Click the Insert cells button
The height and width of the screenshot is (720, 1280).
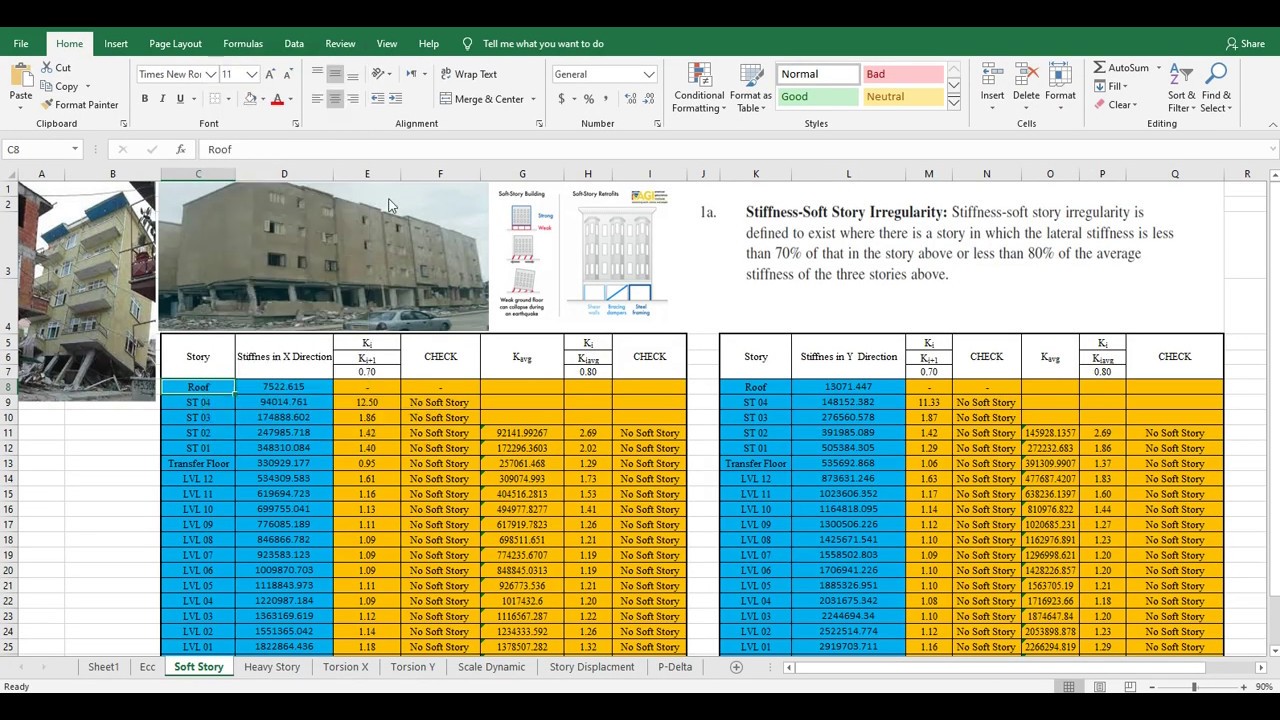[x=992, y=89]
